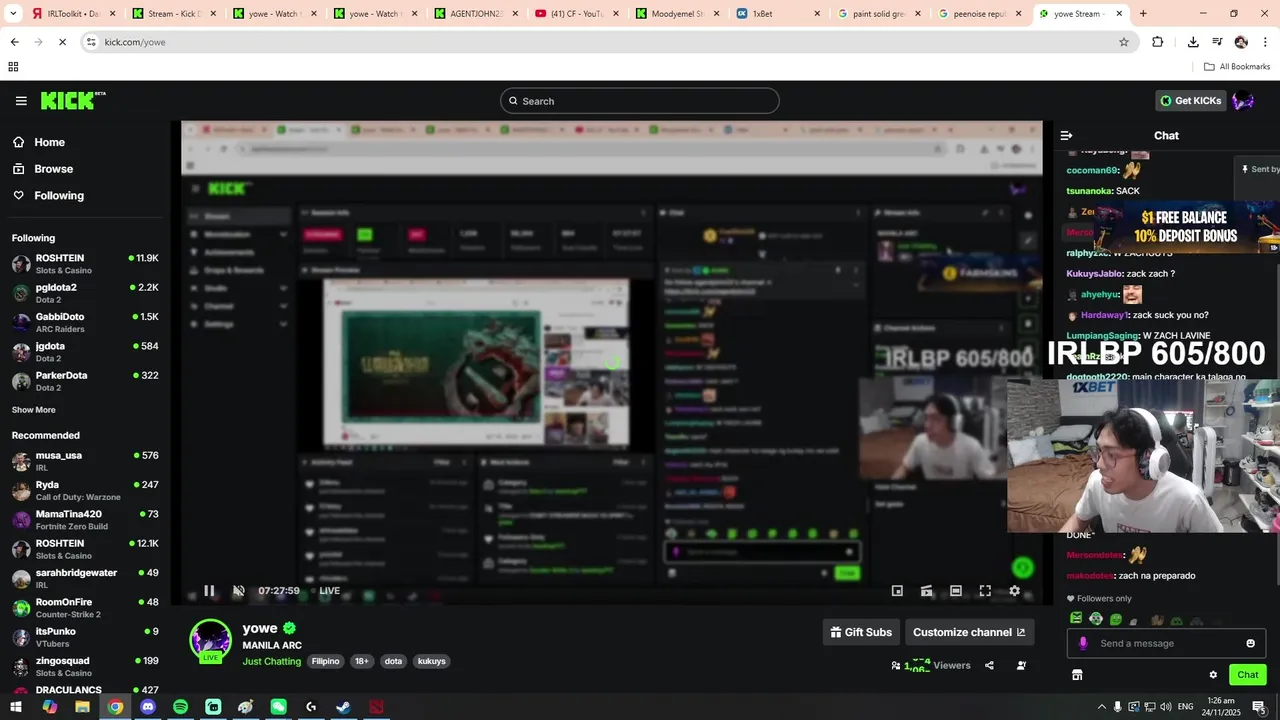This screenshot has height=720, width=1280.
Task: Click the Gift Subs button
Action: 861,632
